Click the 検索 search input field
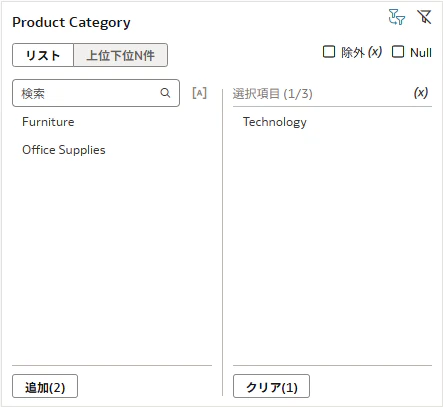The image size is (443, 407). 96,93
